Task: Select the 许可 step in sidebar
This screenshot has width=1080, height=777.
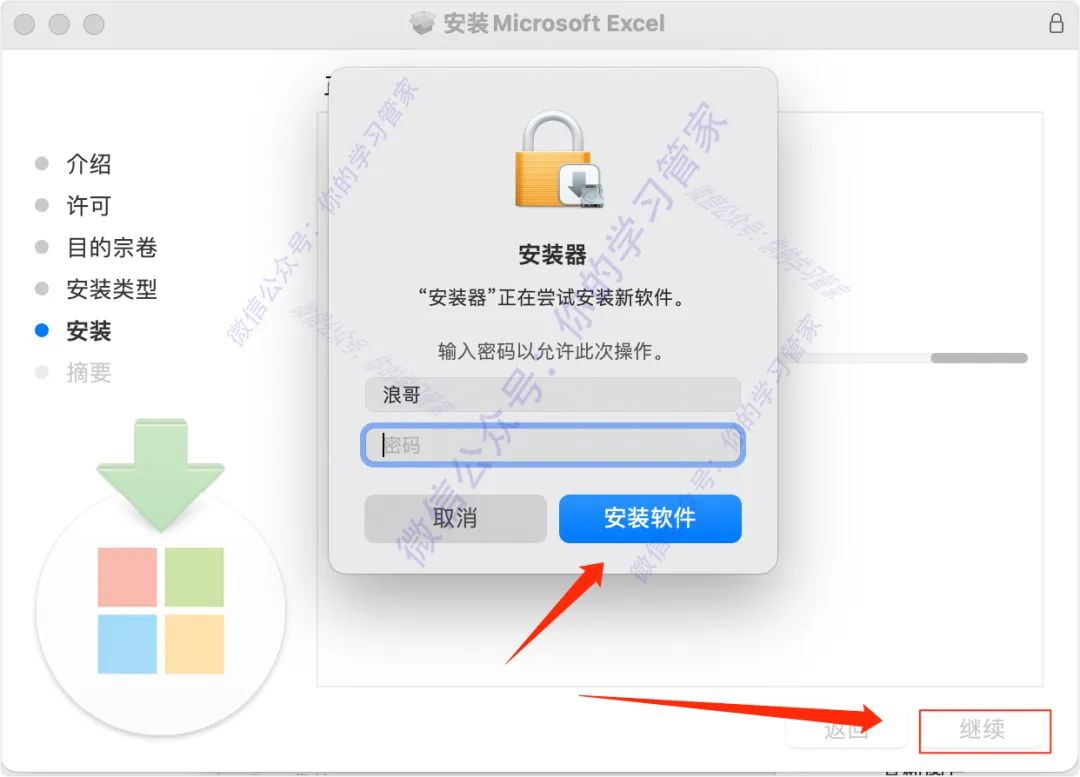Action: coord(88,205)
